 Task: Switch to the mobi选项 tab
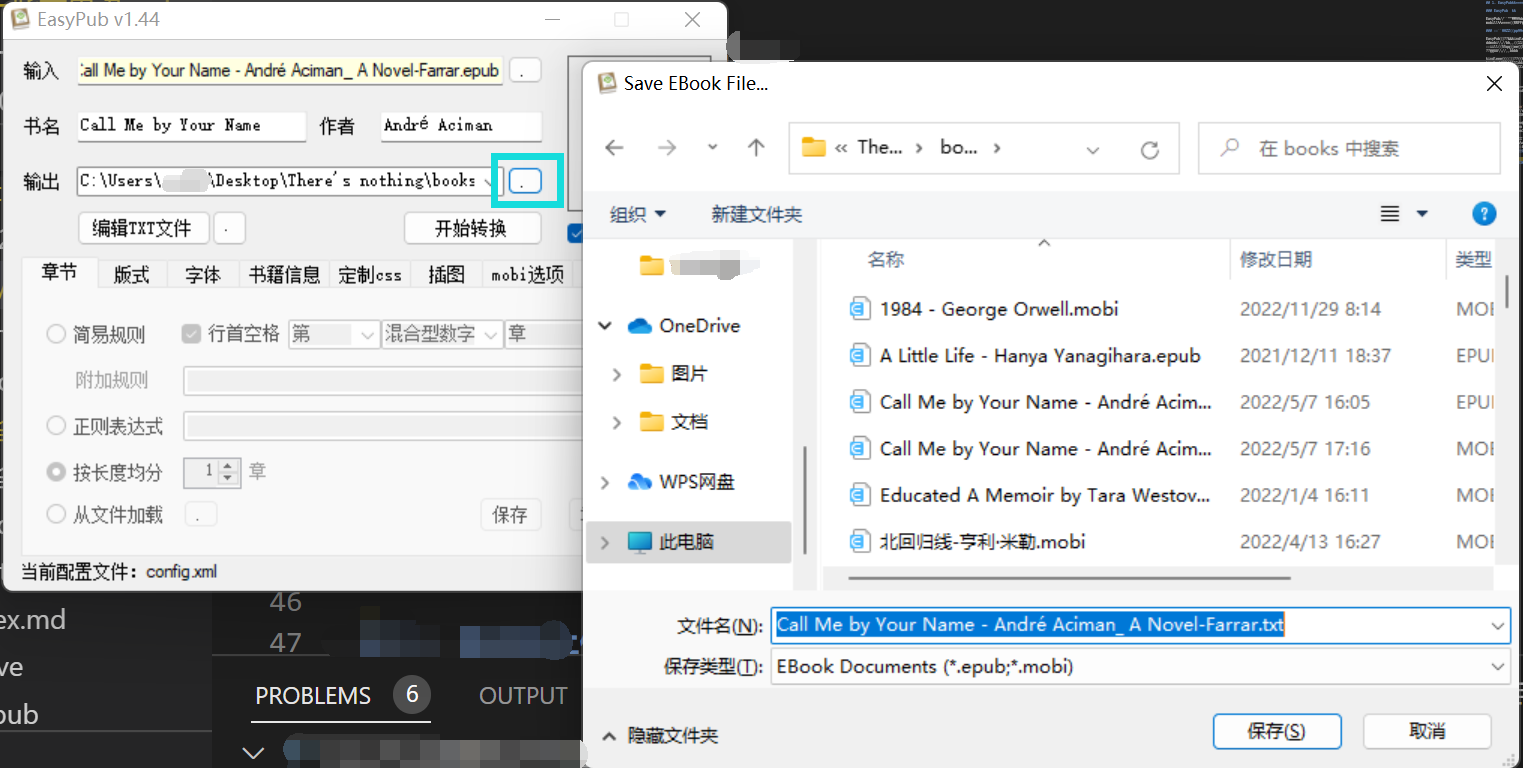click(x=528, y=275)
